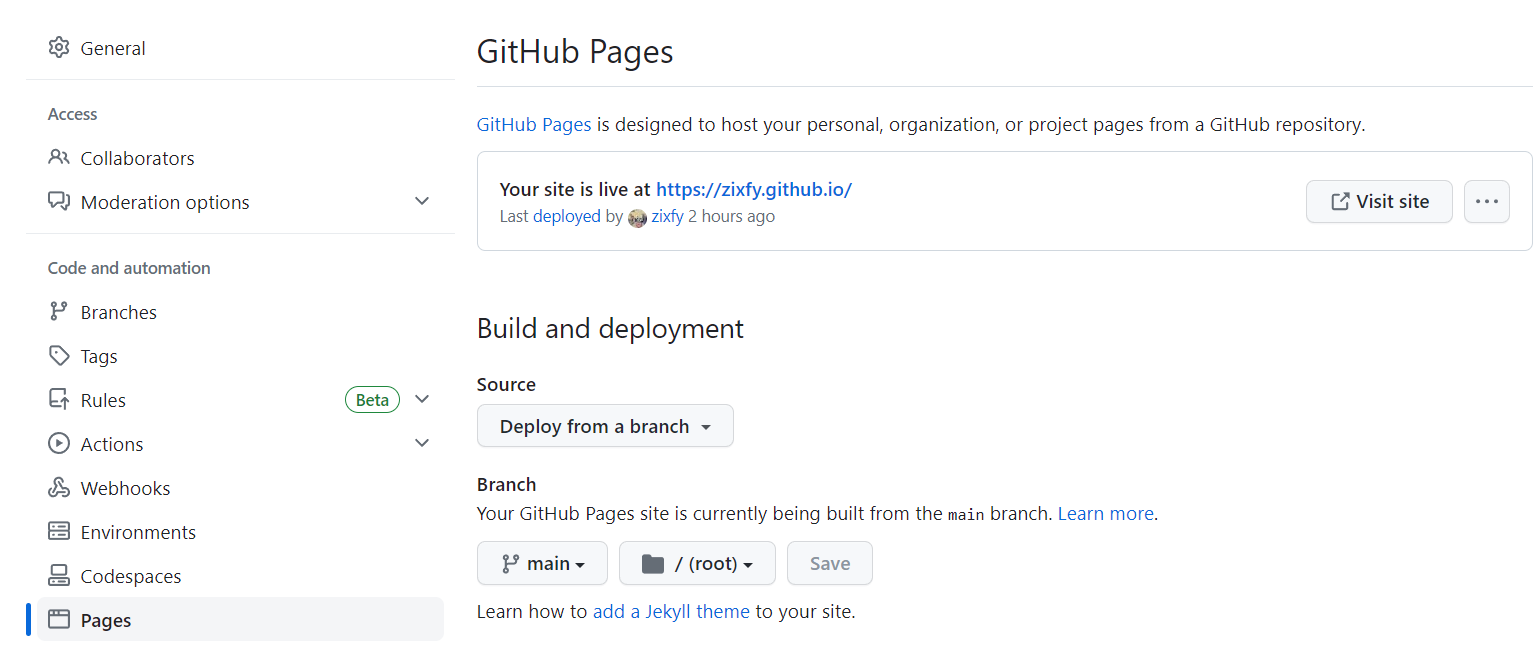Select Tags in the settings sidebar
Viewport: 1537px width, 650px height.
point(240,356)
